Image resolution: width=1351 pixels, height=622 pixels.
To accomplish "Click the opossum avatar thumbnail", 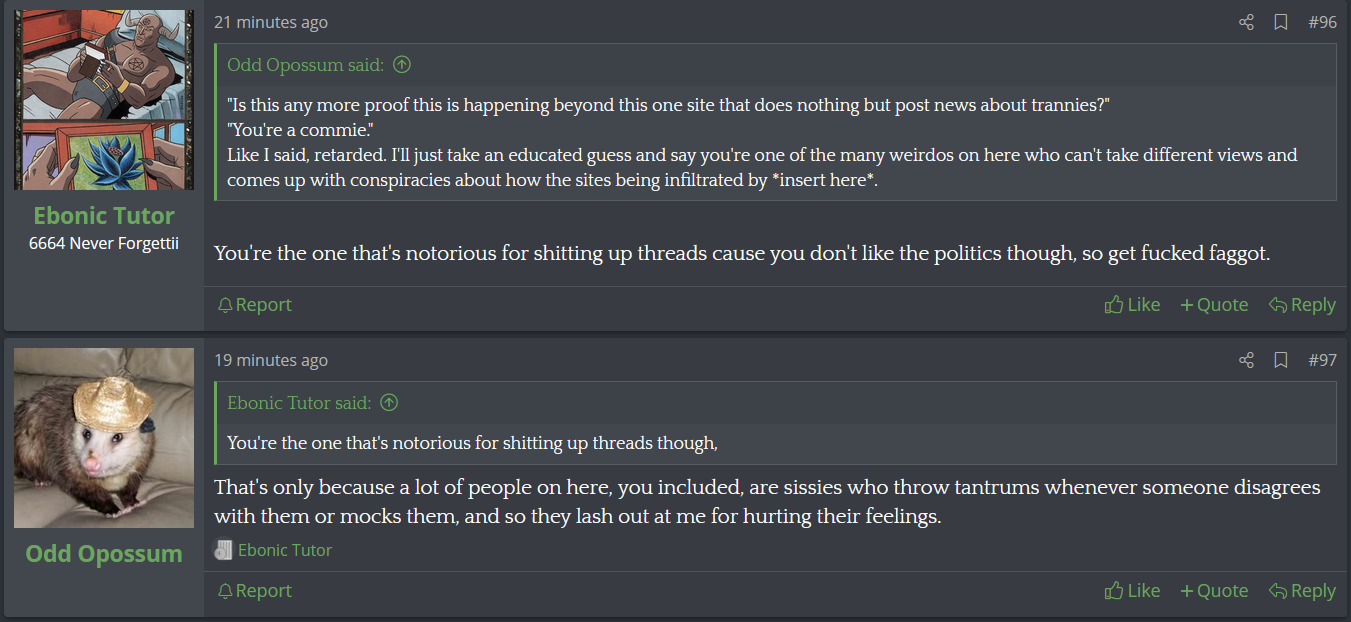I will coord(104,438).
